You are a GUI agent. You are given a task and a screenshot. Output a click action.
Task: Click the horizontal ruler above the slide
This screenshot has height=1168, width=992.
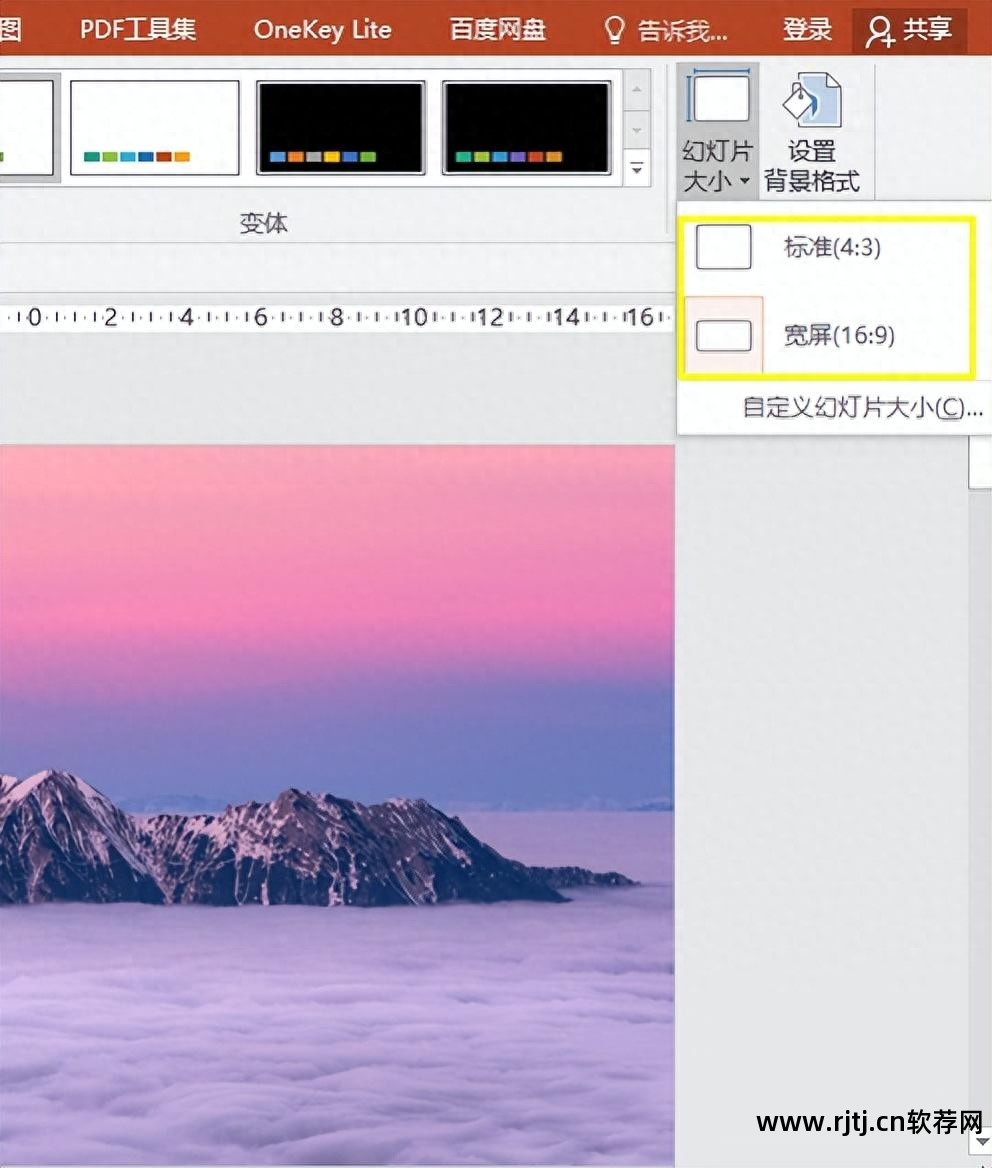(x=337, y=317)
